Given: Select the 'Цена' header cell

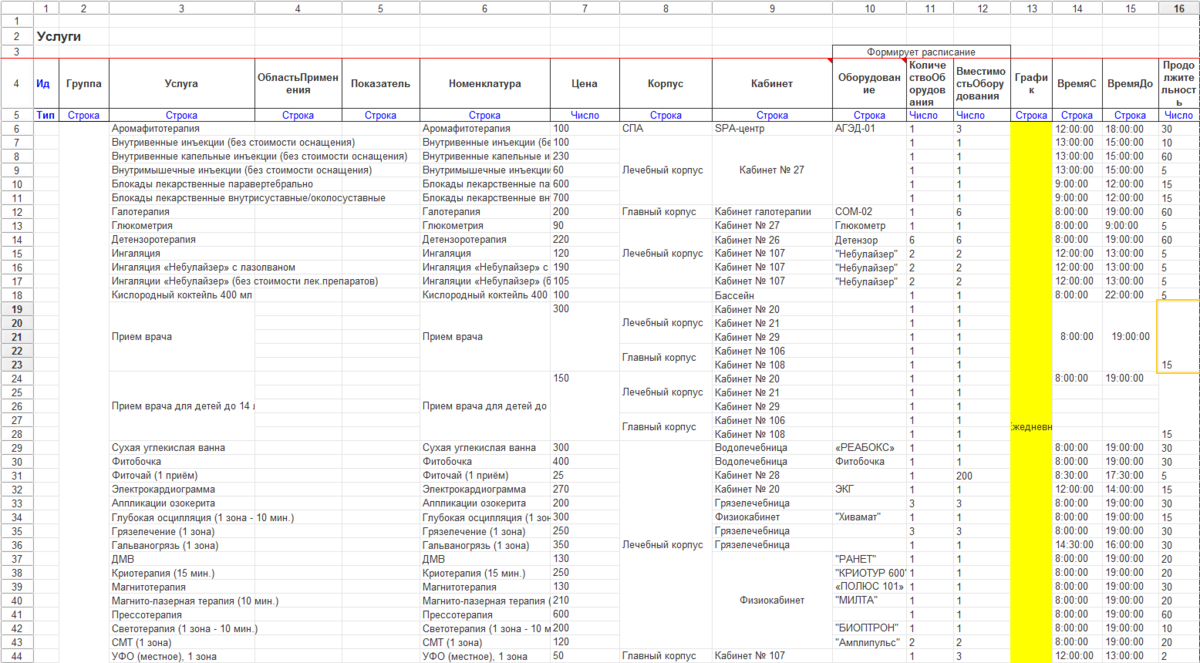Looking at the screenshot, I should tap(585, 84).
